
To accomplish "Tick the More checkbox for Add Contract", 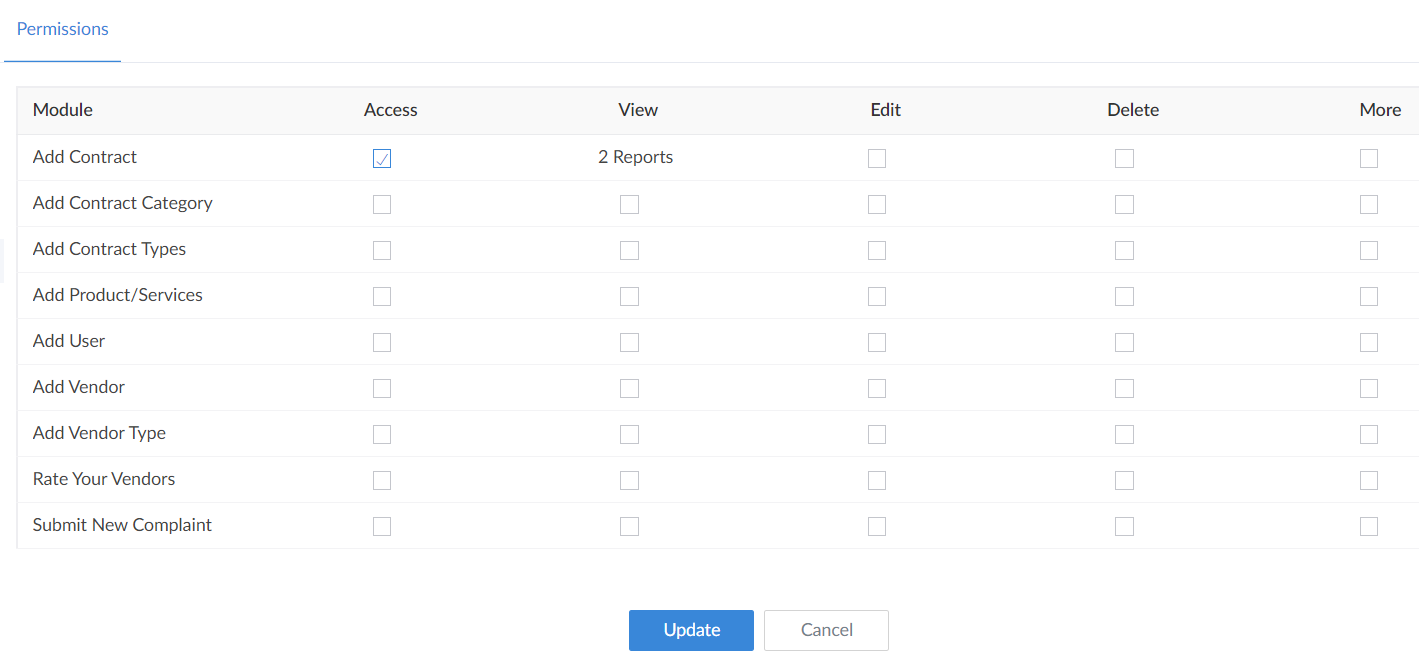I will tap(1369, 158).
